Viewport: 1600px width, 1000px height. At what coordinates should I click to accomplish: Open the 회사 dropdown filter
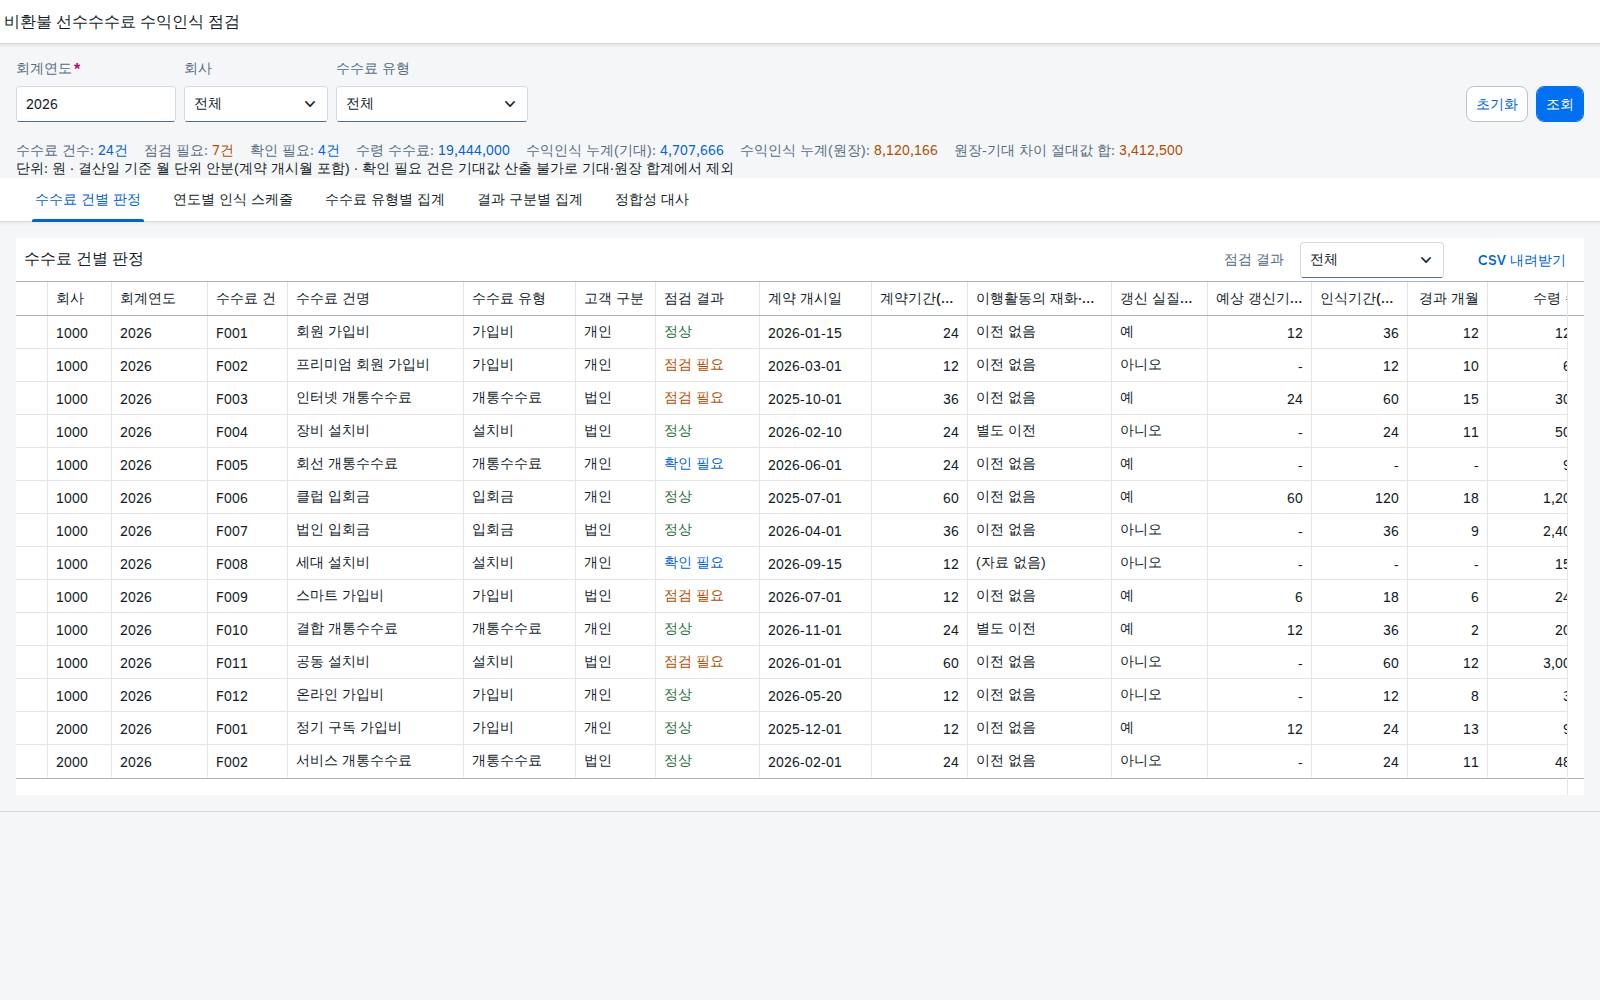point(255,104)
